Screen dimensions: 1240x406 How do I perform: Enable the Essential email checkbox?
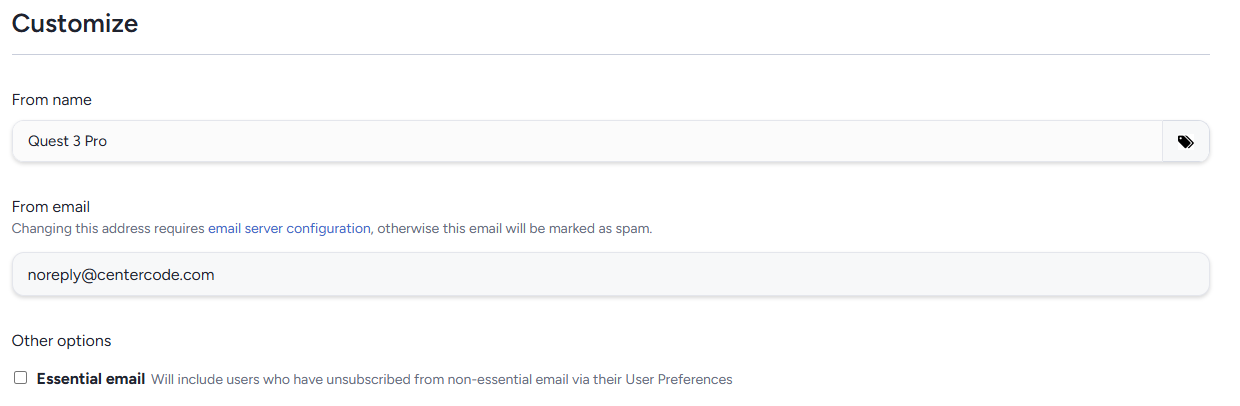click(x=20, y=378)
